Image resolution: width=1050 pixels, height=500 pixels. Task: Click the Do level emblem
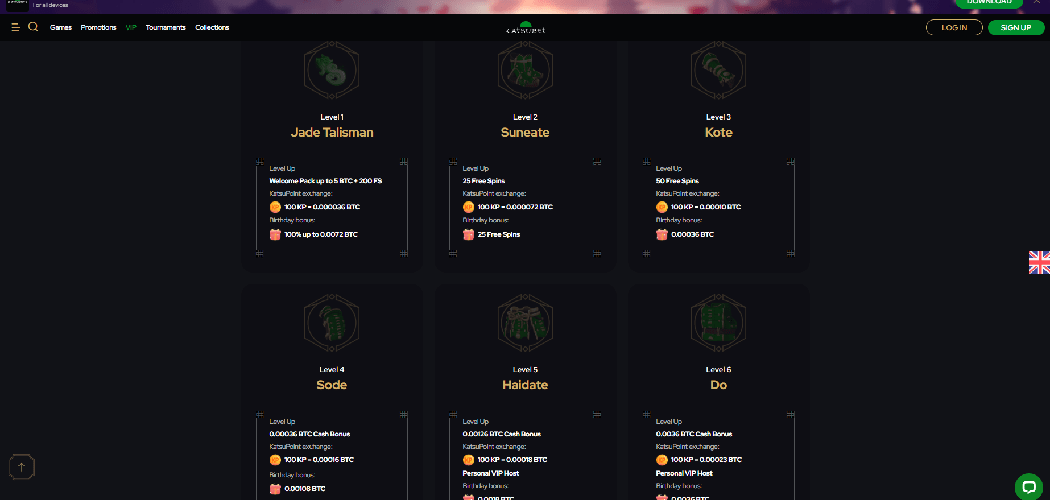click(718, 322)
